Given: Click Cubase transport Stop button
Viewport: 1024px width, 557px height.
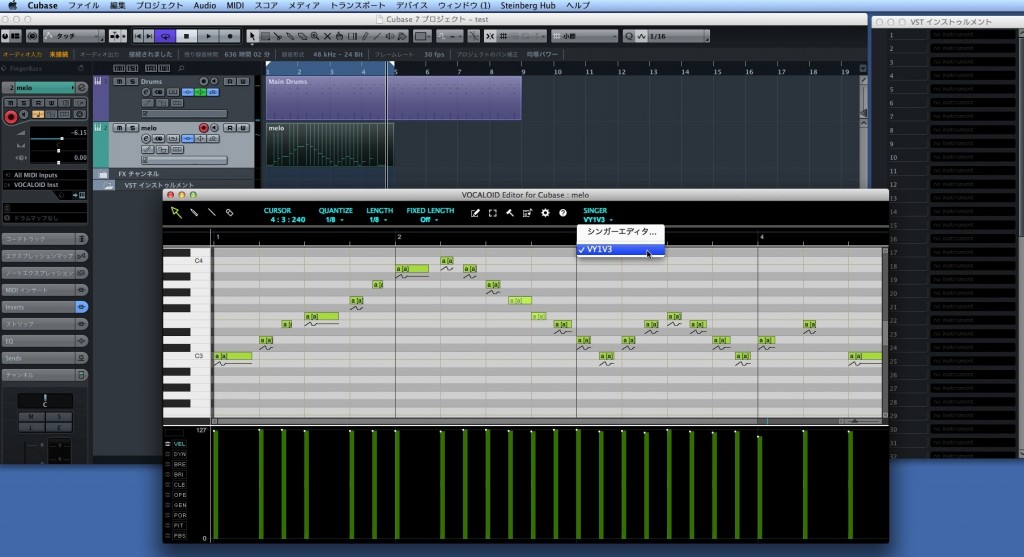Looking at the screenshot, I should tap(186, 37).
